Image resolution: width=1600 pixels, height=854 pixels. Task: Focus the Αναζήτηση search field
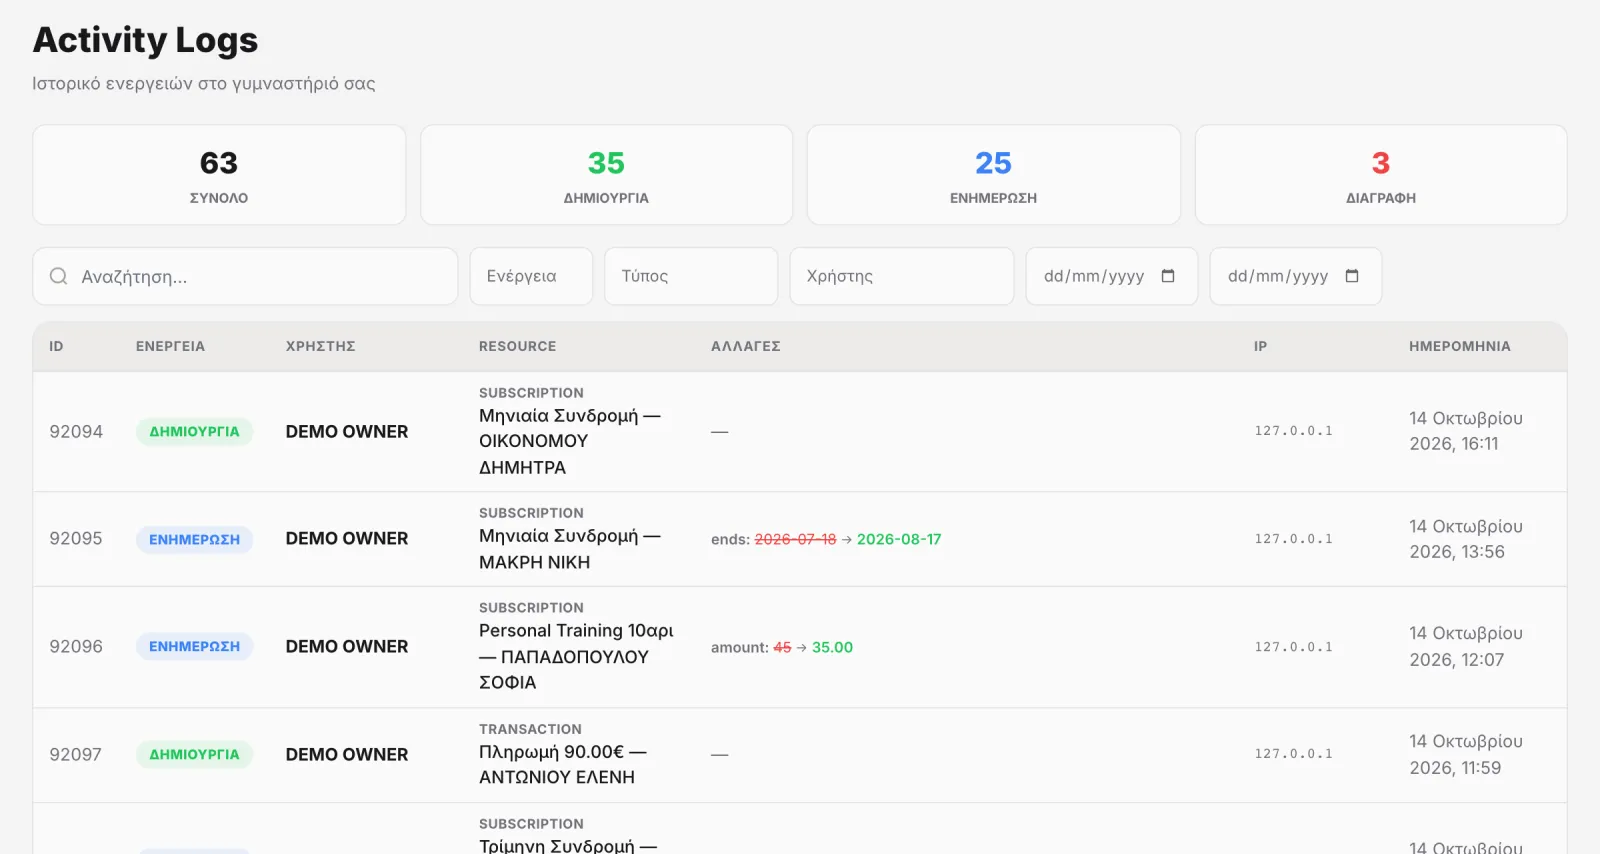coord(245,276)
